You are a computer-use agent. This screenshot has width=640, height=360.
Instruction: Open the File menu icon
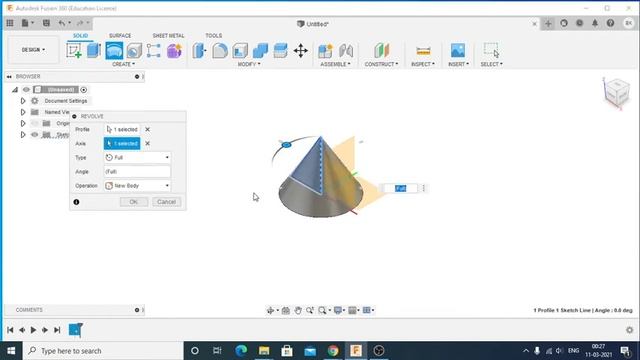point(27,23)
